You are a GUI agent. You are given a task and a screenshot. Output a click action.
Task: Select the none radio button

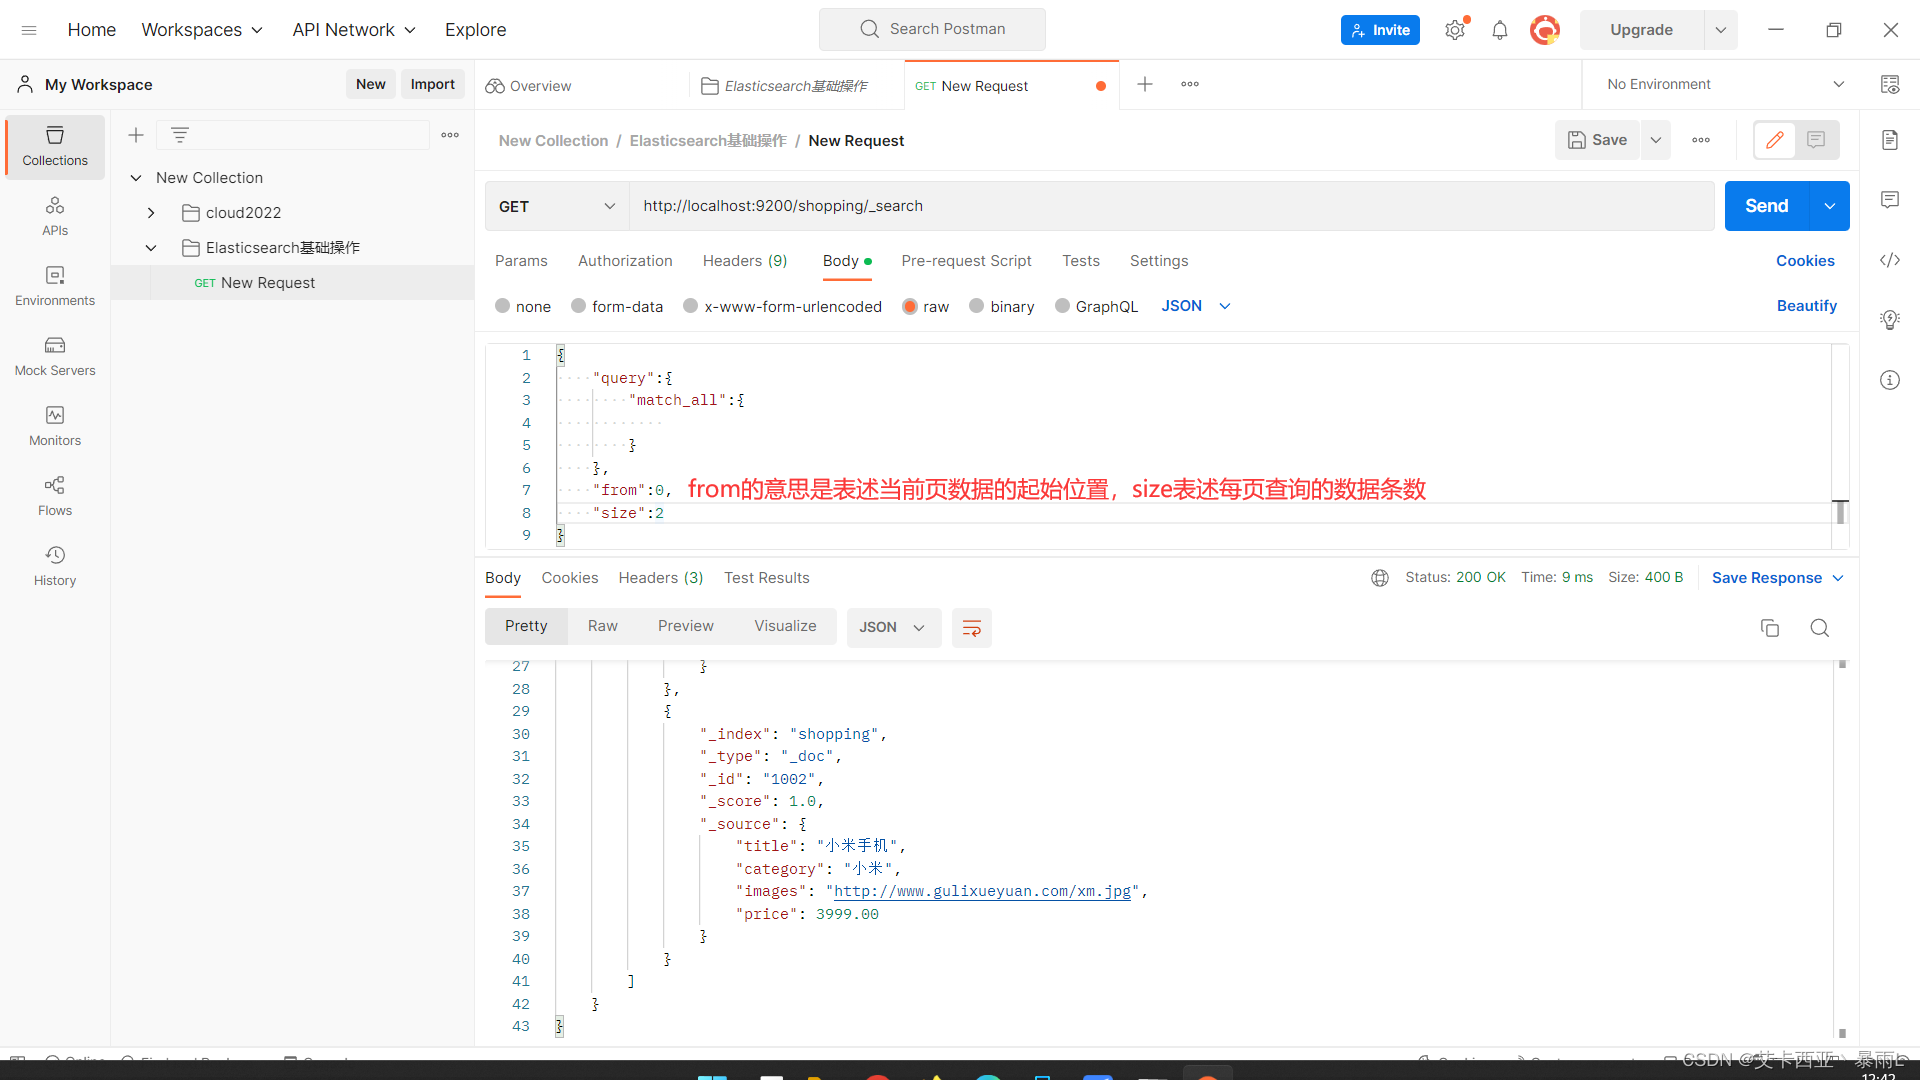point(502,305)
